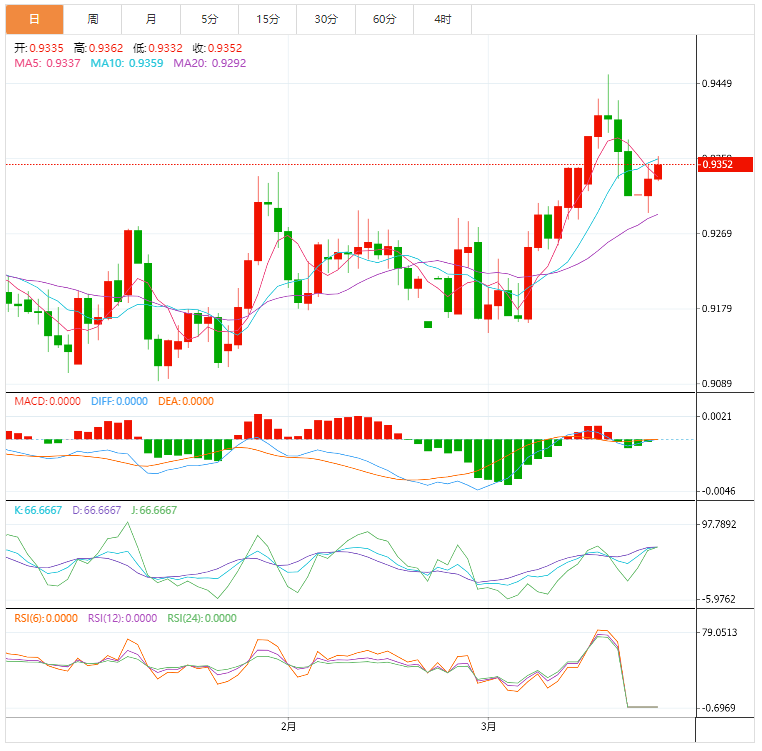This screenshot has height=751, width=762.
Task: Switch to the 周 weekly tab
Action: pos(93,19)
